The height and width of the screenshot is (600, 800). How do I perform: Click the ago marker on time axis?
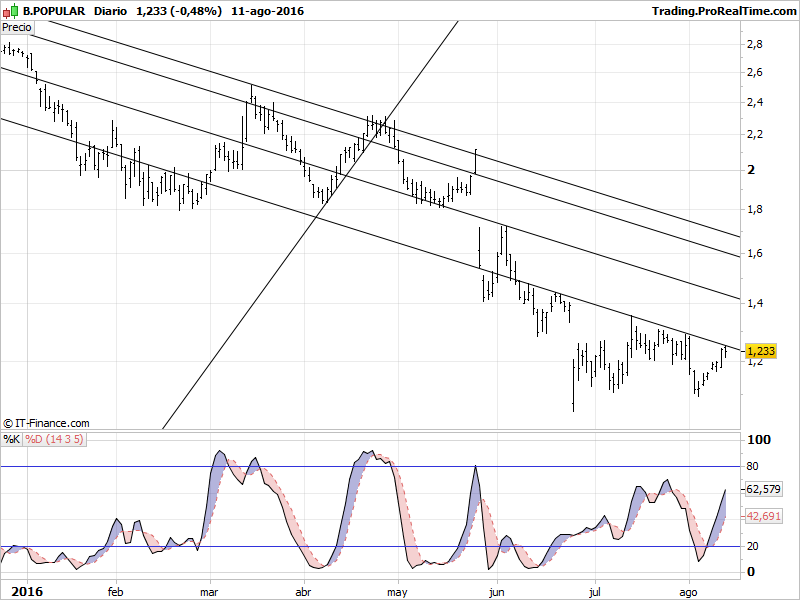689,591
